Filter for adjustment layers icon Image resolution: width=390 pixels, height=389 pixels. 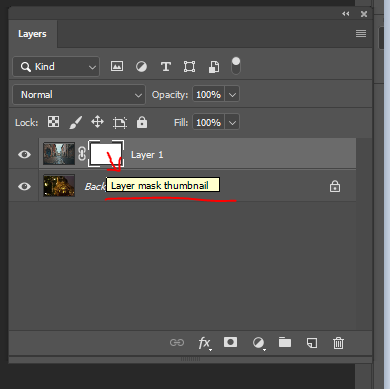[141, 67]
